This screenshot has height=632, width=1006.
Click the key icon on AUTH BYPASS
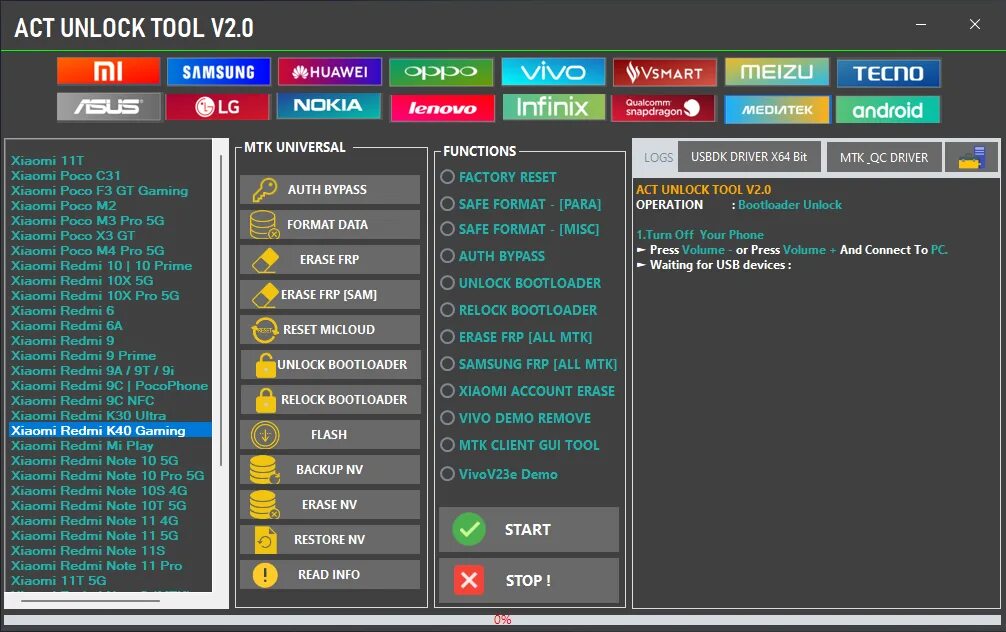264,190
